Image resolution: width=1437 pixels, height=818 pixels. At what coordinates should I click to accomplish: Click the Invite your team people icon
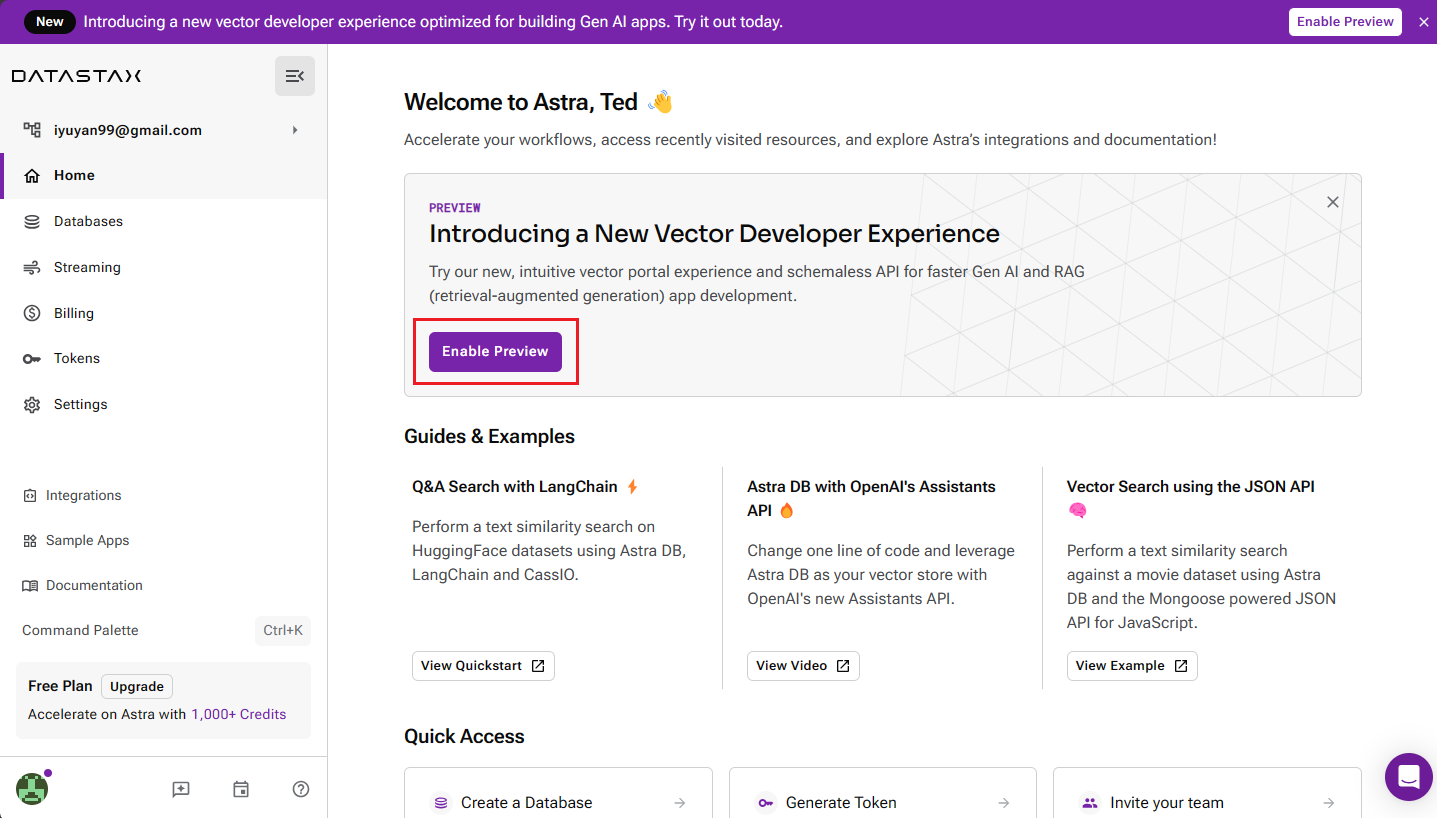tap(1089, 803)
